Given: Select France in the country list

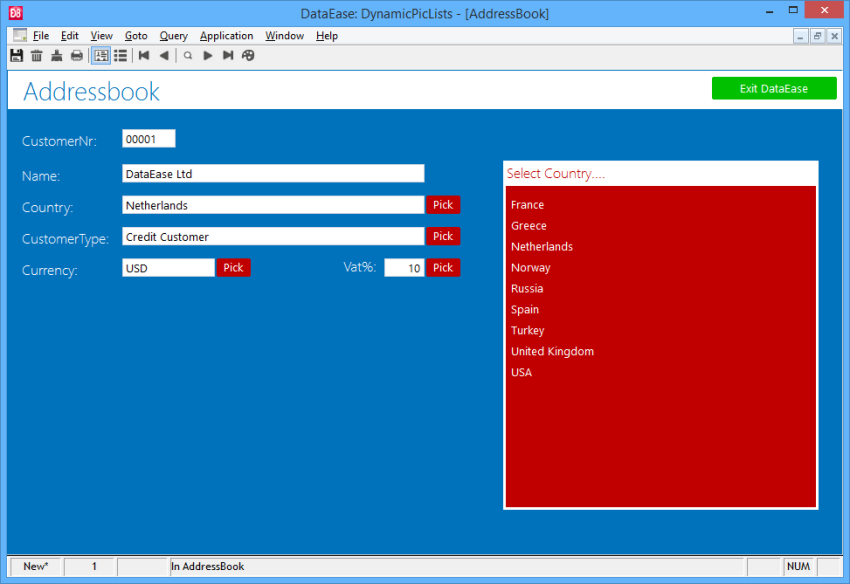Looking at the screenshot, I should pos(527,205).
